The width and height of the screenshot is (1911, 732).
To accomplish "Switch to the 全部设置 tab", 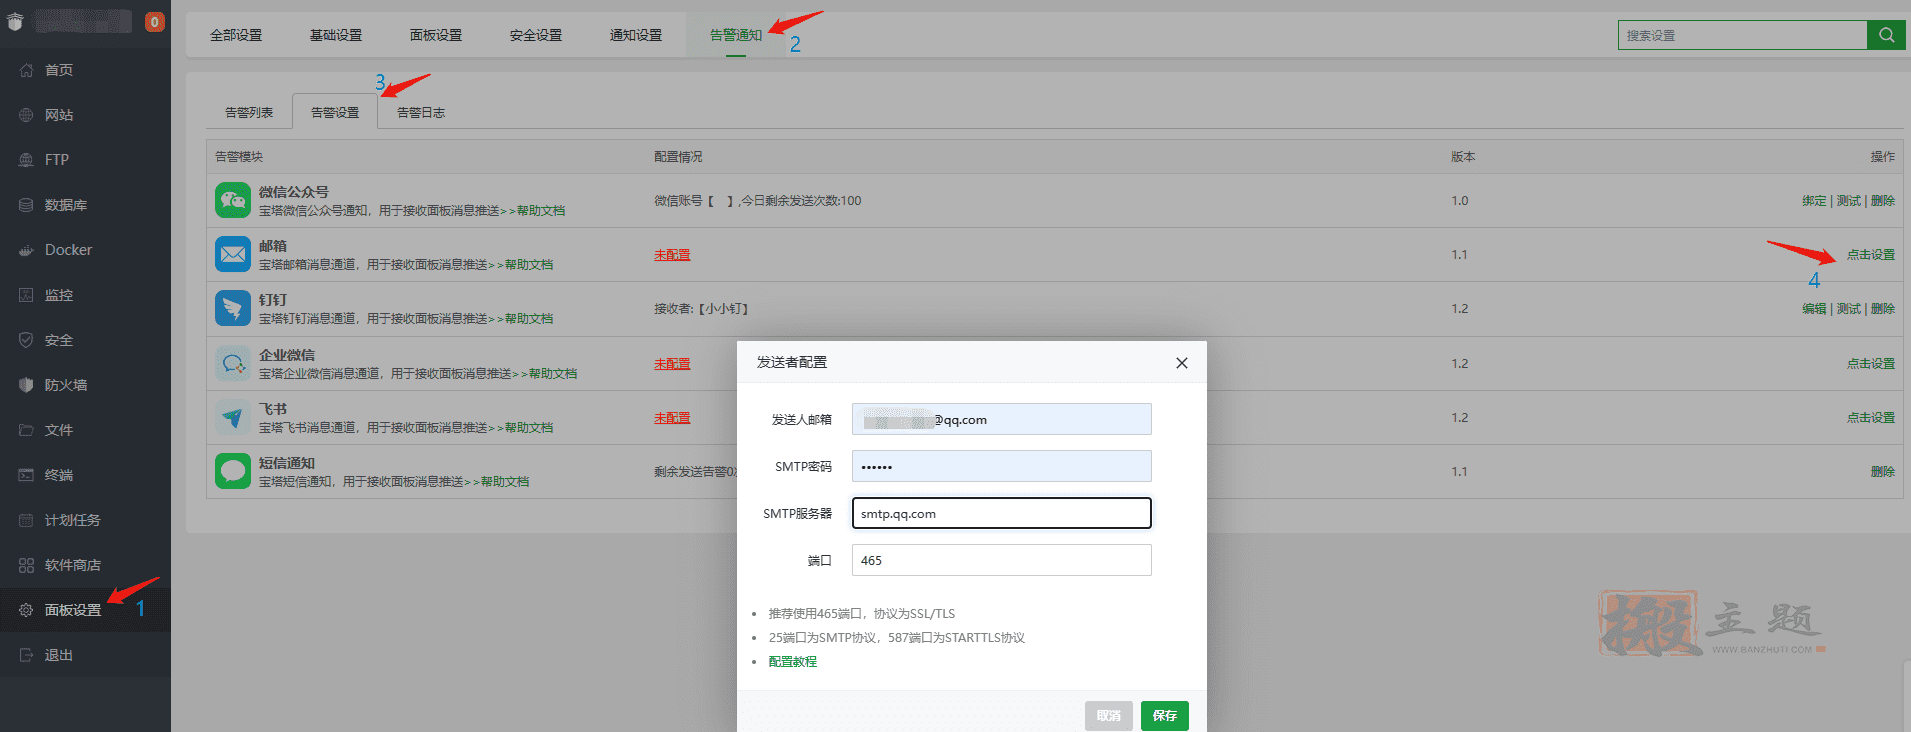I will (x=236, y=35).
